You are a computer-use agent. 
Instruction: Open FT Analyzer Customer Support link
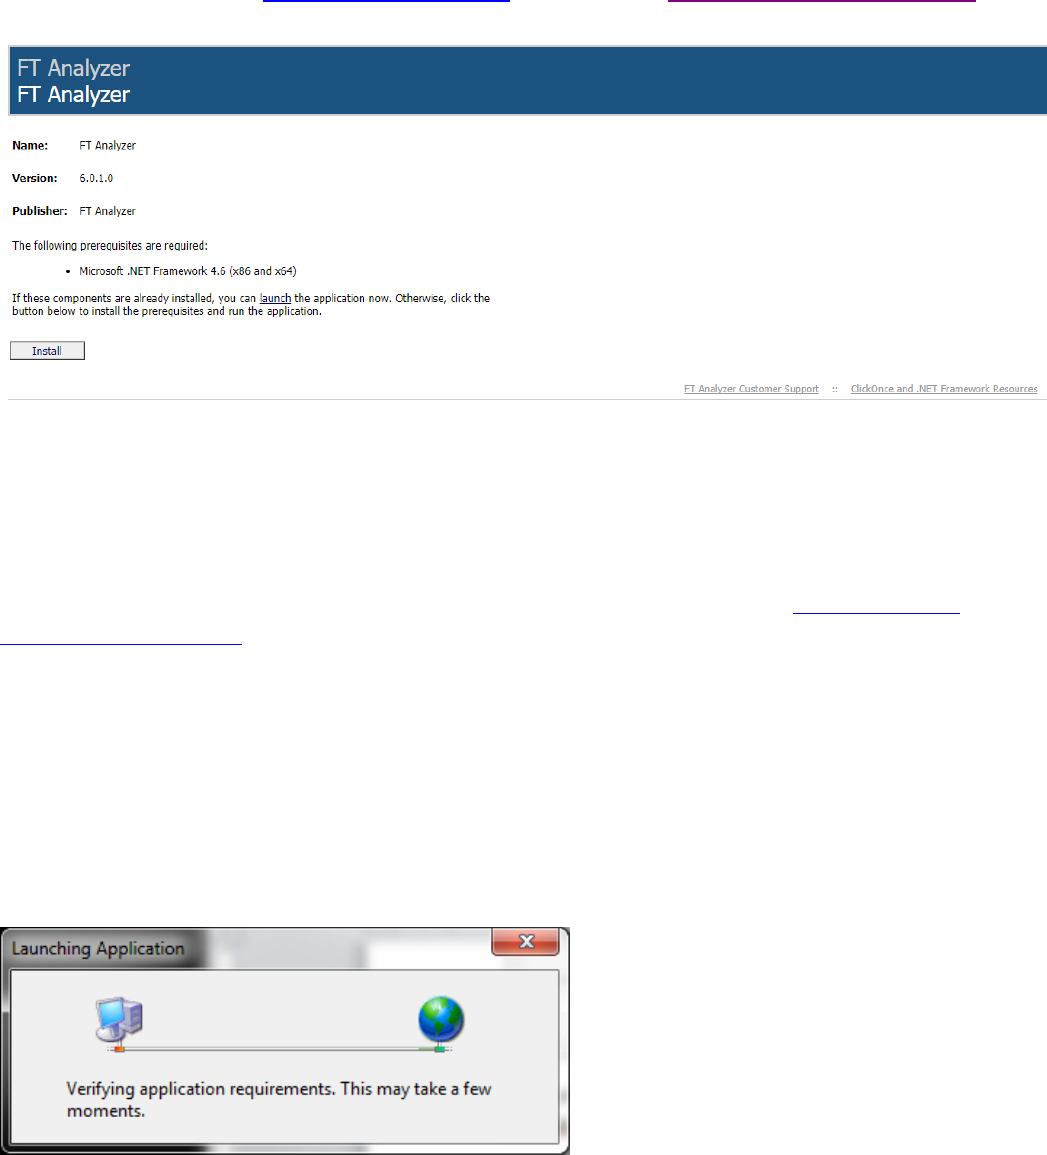click(751, 389)
